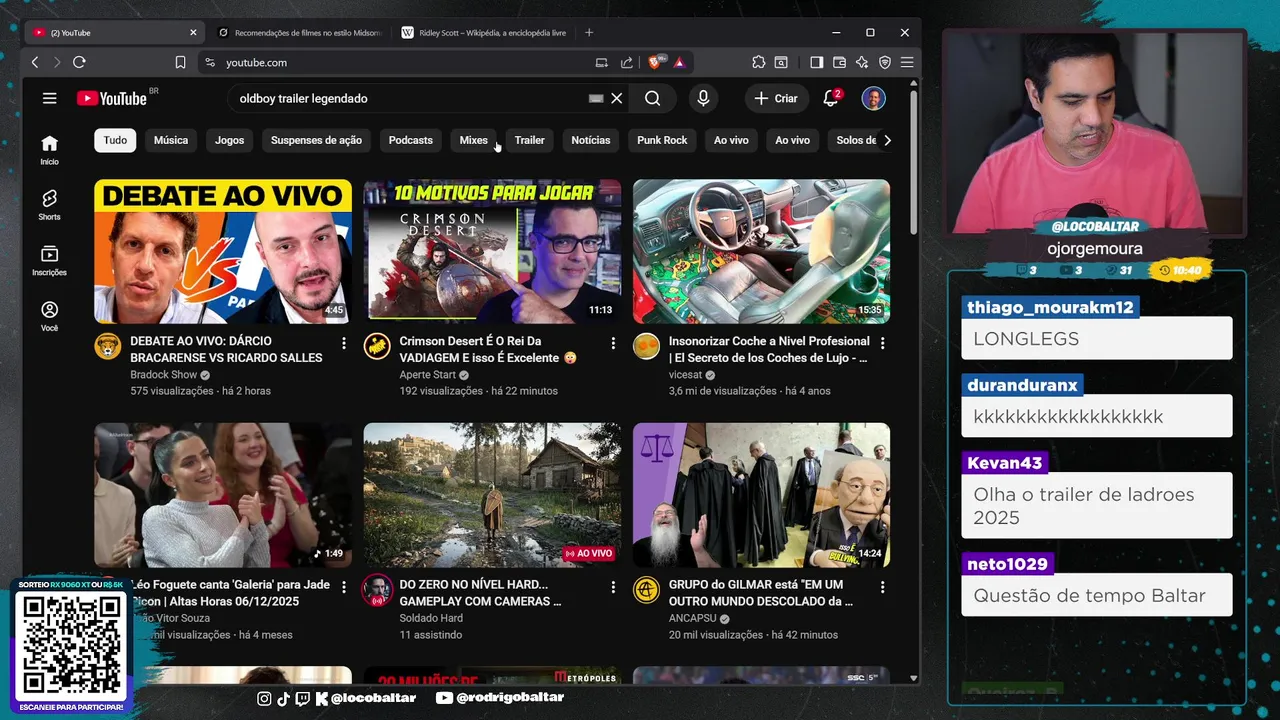1280x720 pixels.
Task: Open options for the Insonorizar Coche video
Action: click(x=882, y=343)
